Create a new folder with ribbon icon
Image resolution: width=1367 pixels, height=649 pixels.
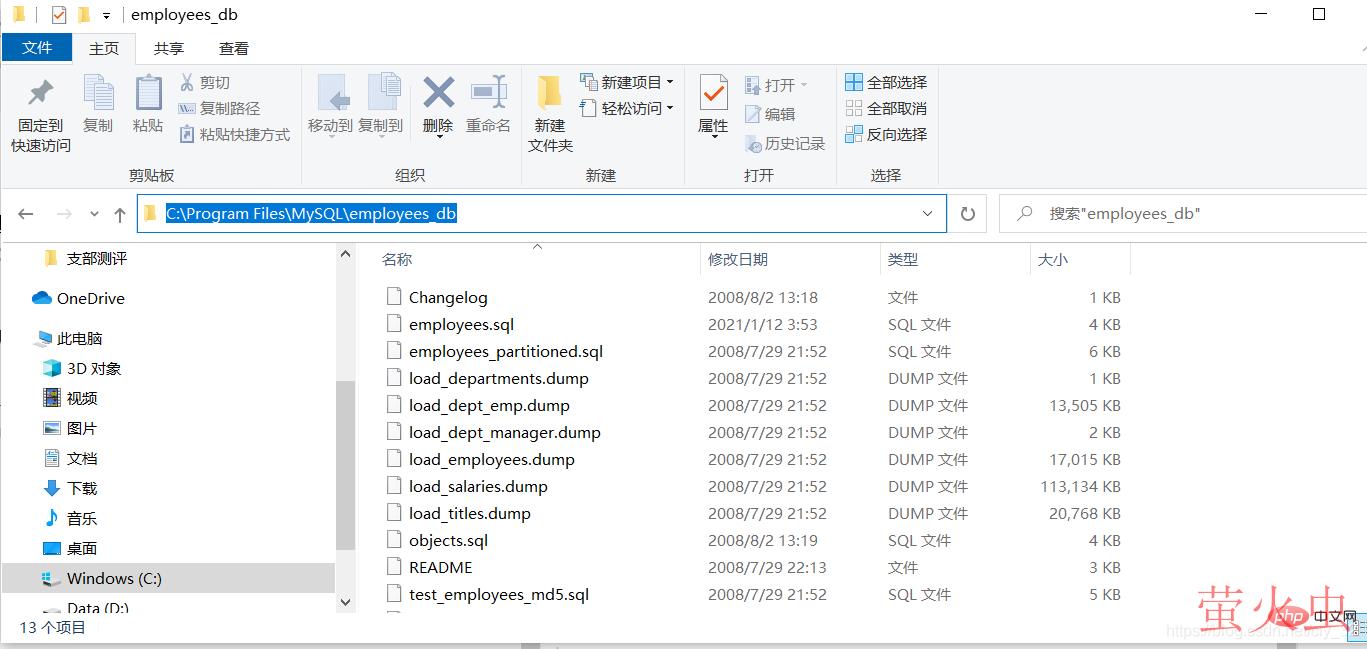pos(549,94)
